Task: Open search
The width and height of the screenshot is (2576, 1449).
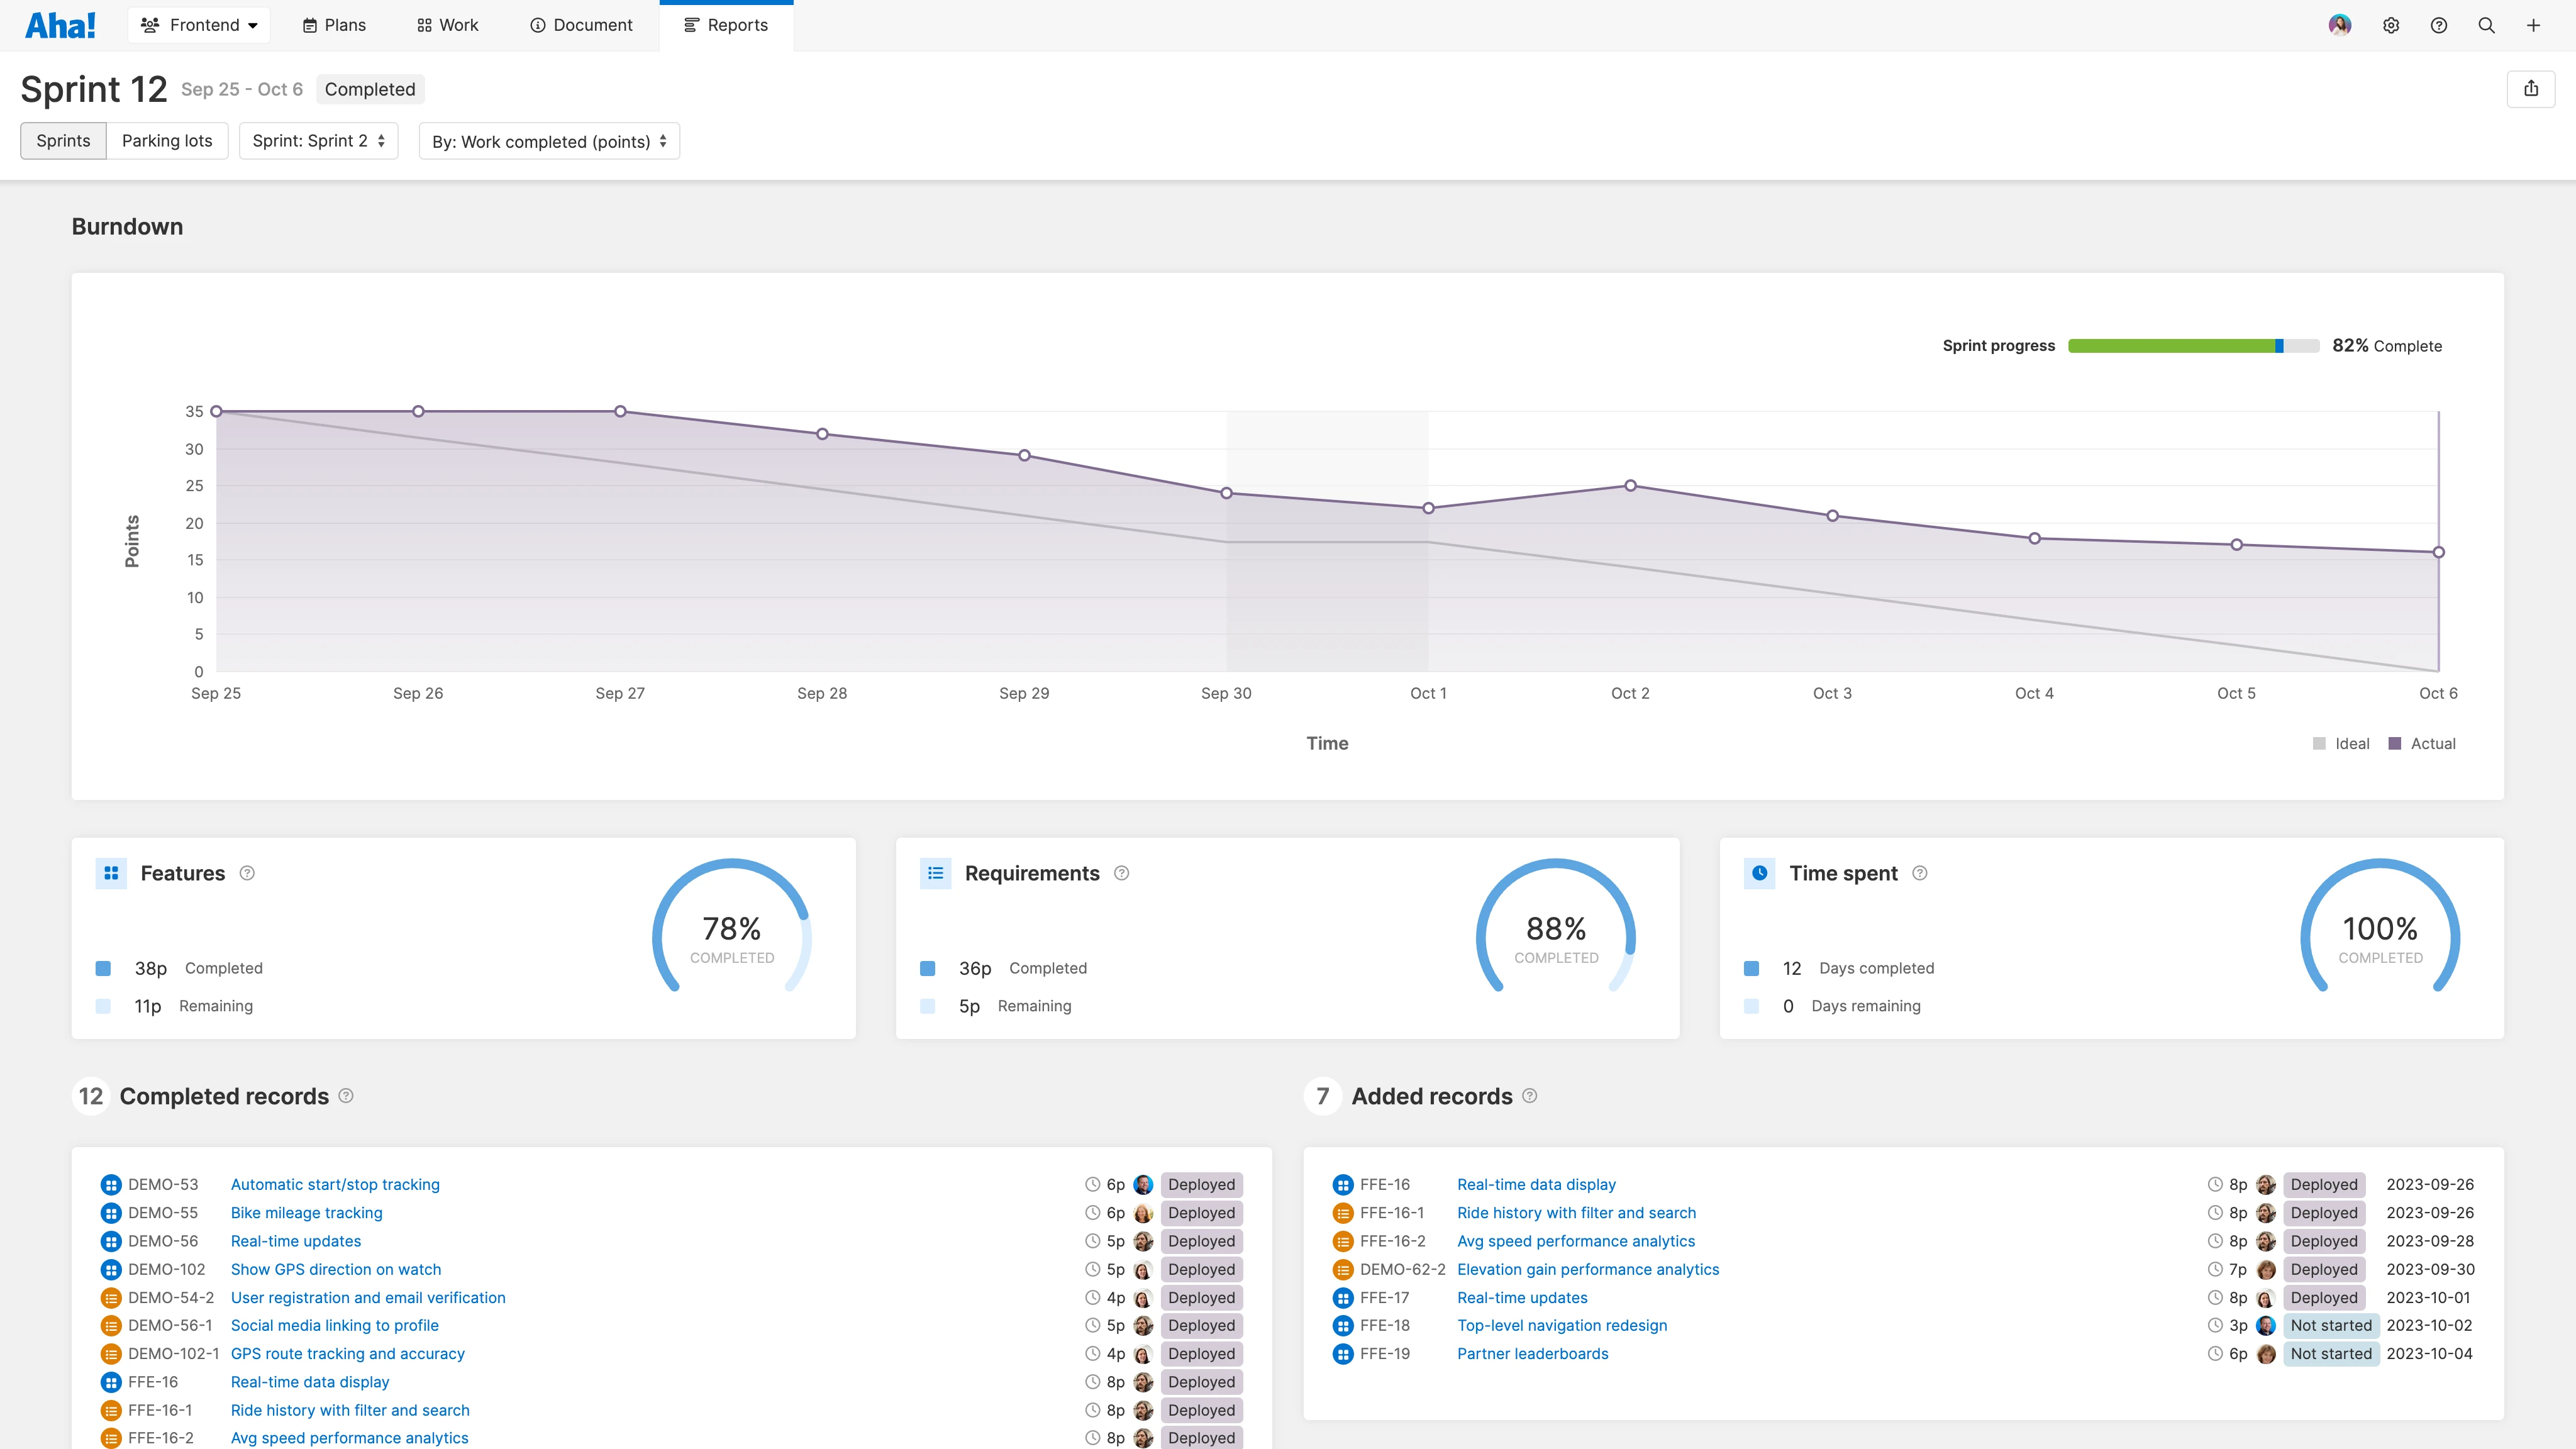Action: (x=2486, y=25)
